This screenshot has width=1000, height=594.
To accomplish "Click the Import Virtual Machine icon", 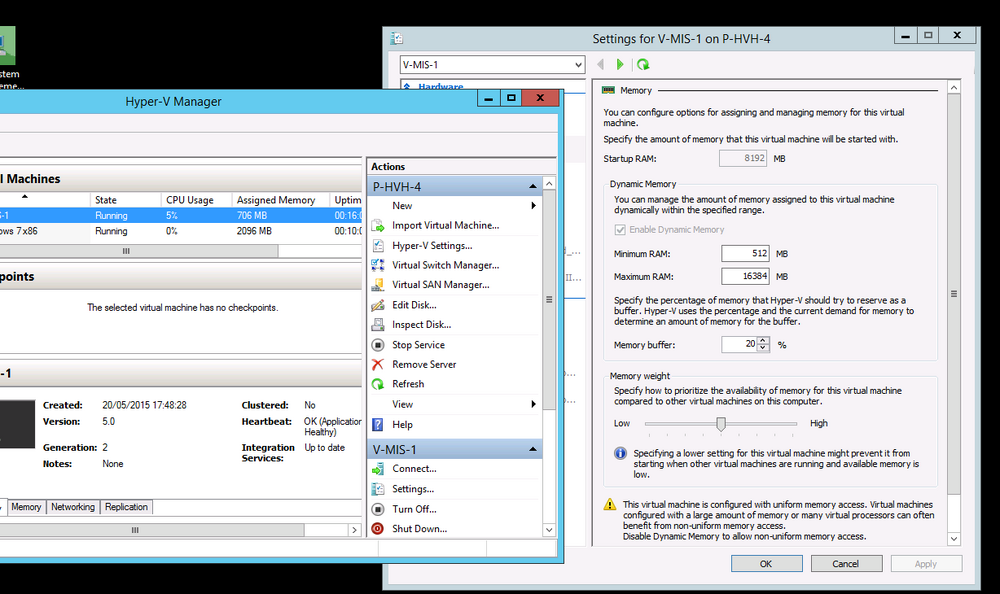I will pyautogui.click(x=378, y=225).
